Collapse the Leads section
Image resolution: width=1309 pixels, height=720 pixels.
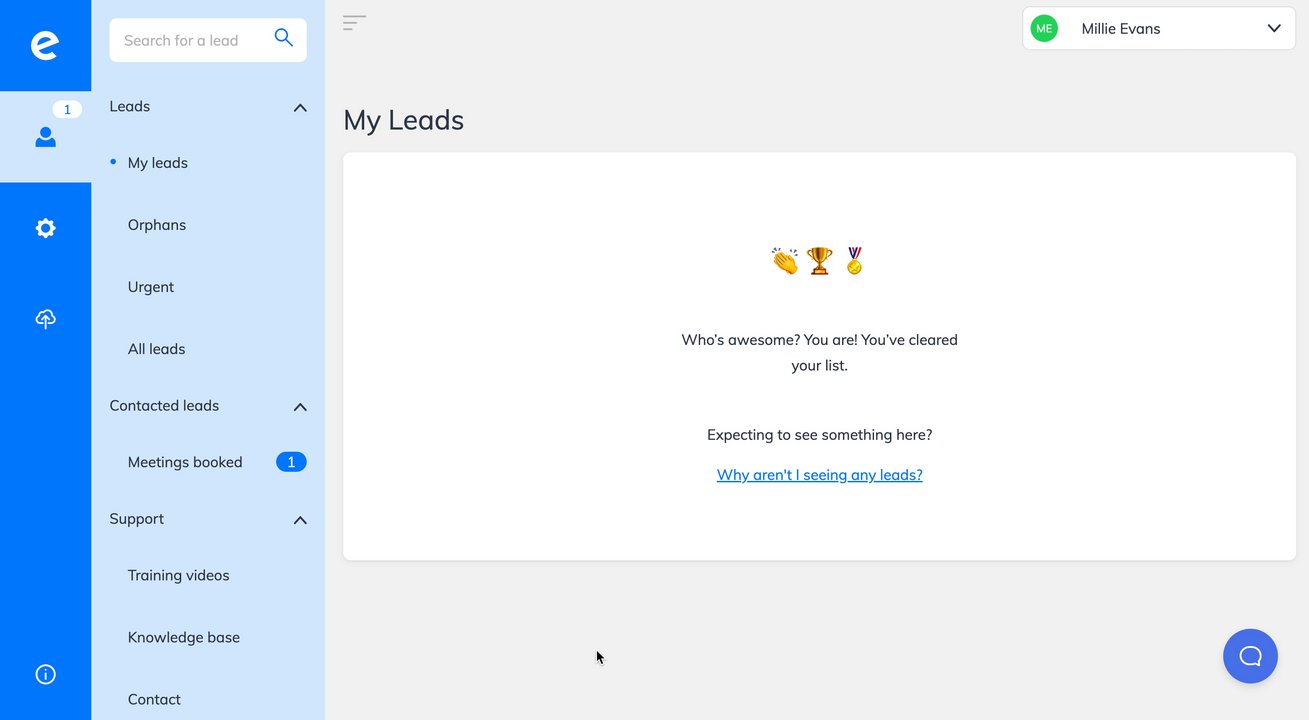[300, 107]
